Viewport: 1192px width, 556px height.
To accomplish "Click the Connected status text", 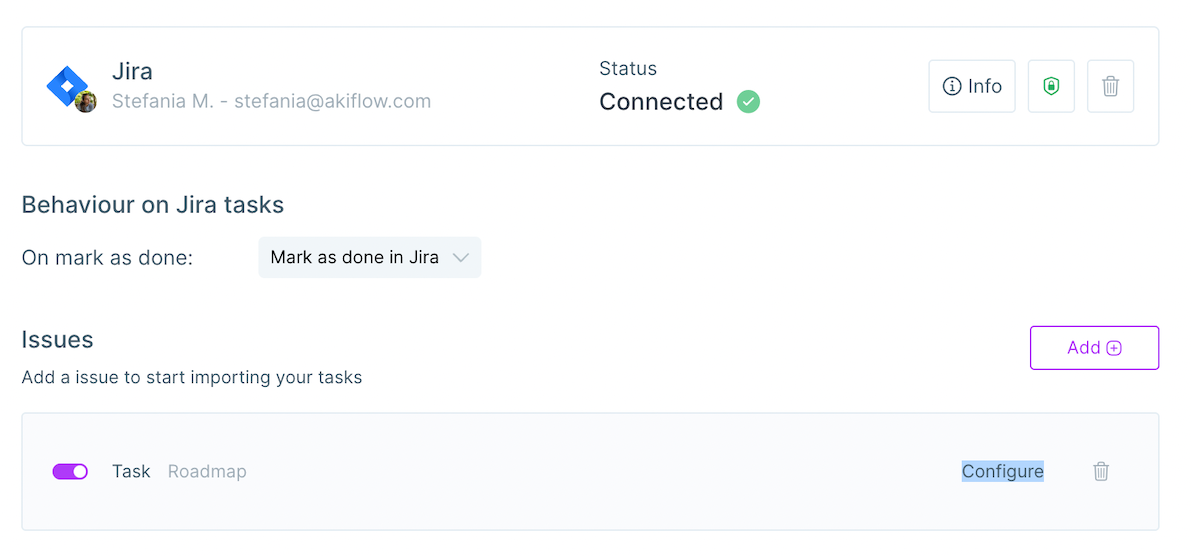I will point(661,101).
